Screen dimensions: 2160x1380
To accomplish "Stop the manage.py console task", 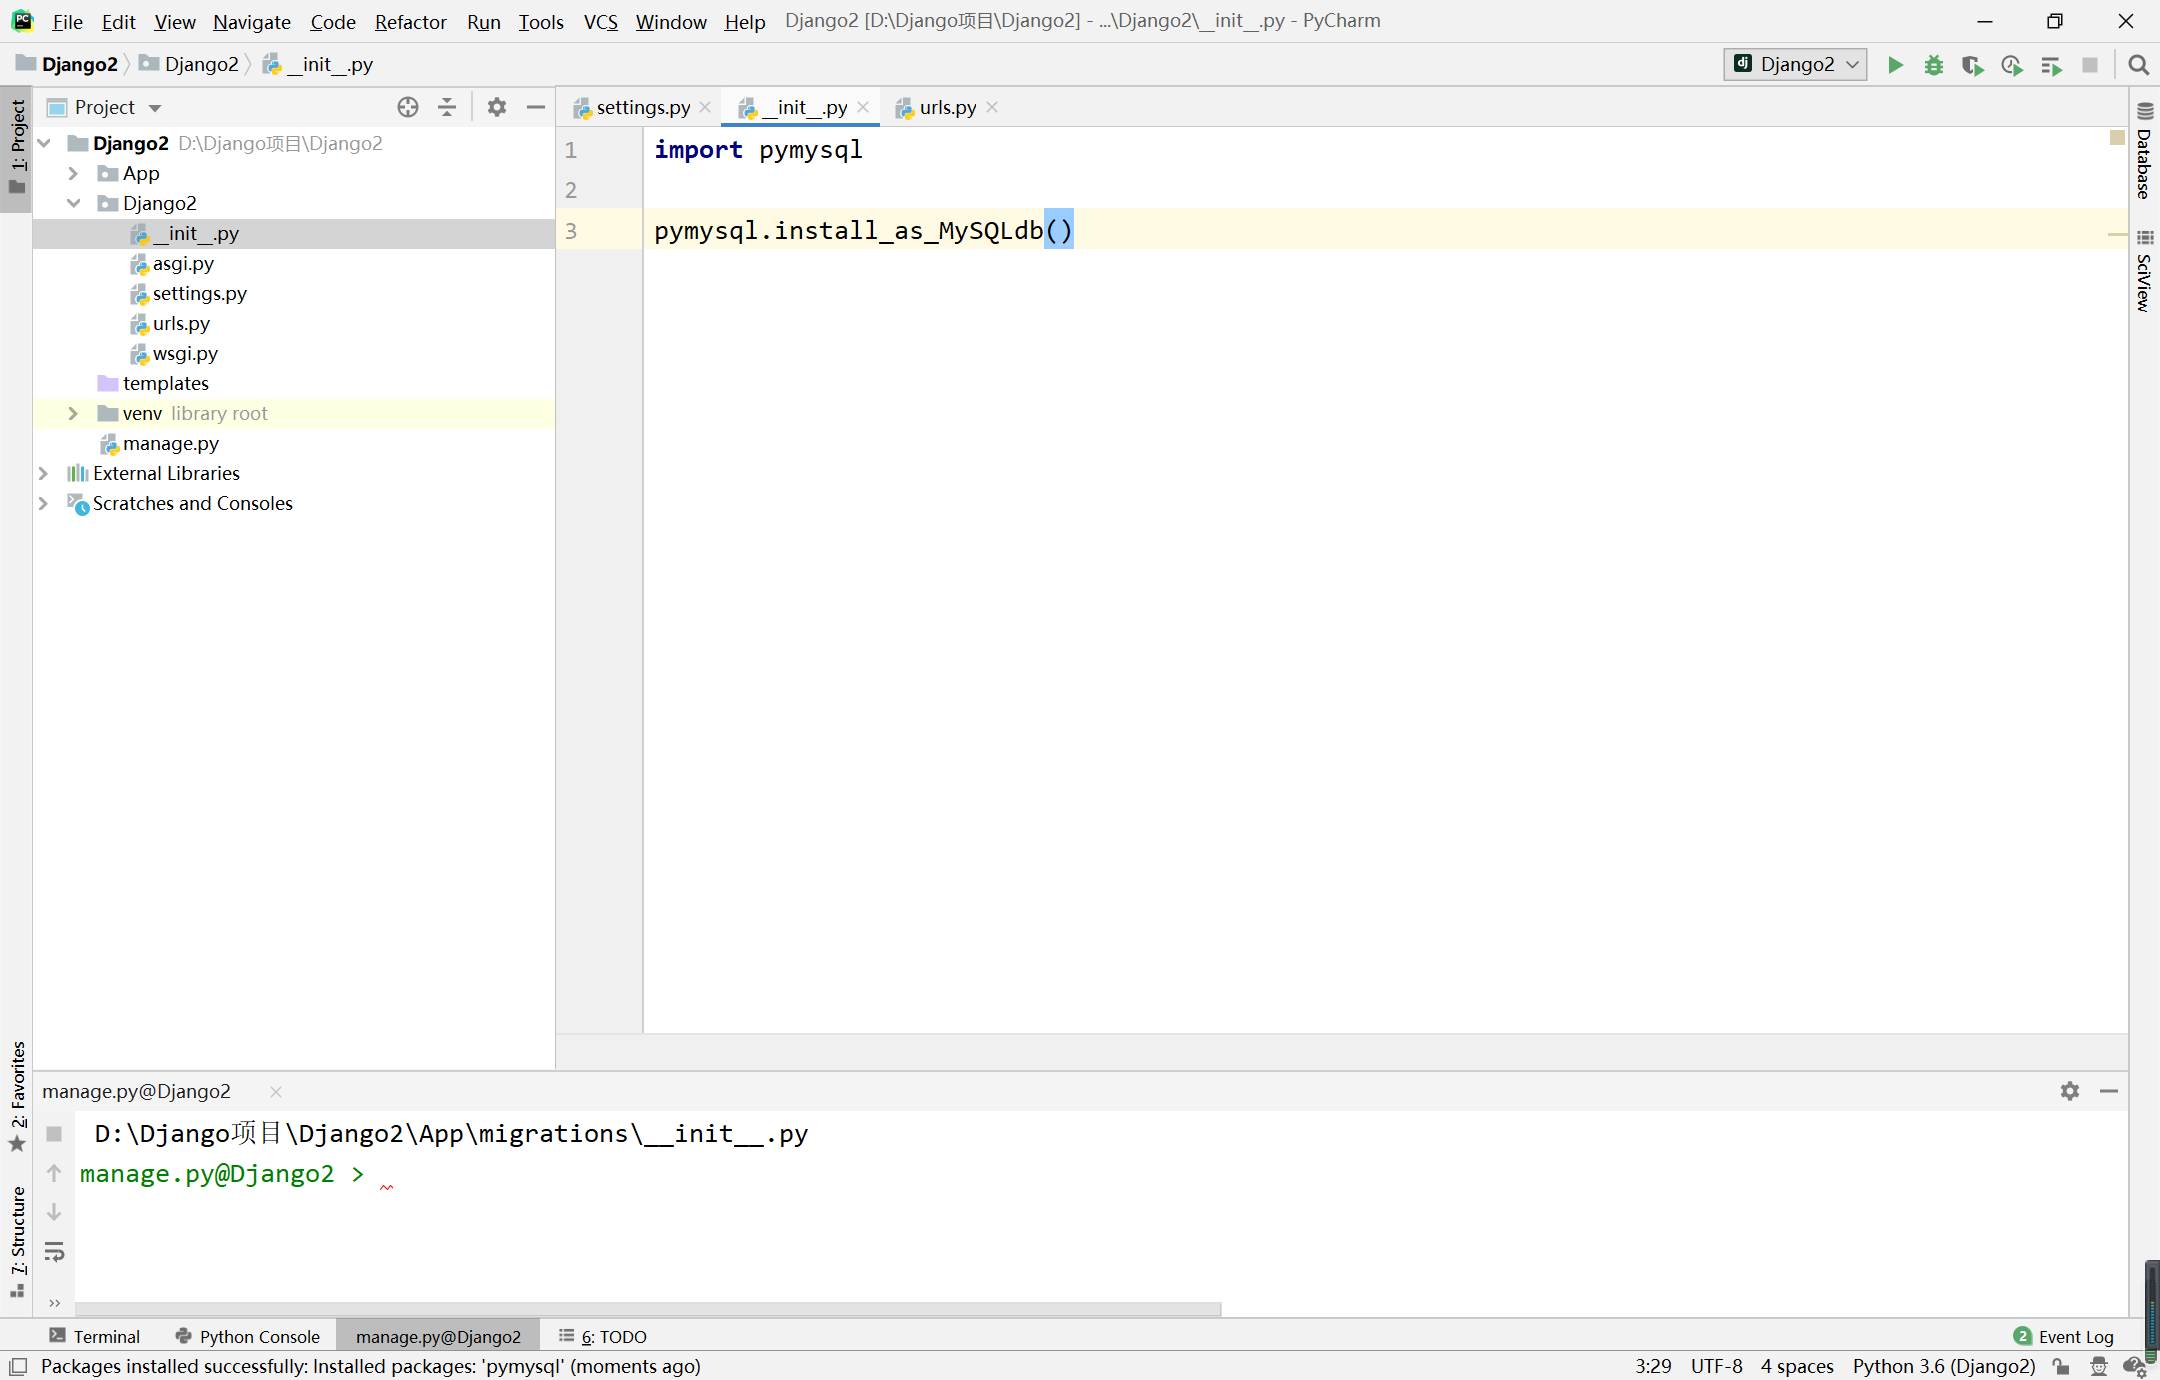I will click(54, 1134).
